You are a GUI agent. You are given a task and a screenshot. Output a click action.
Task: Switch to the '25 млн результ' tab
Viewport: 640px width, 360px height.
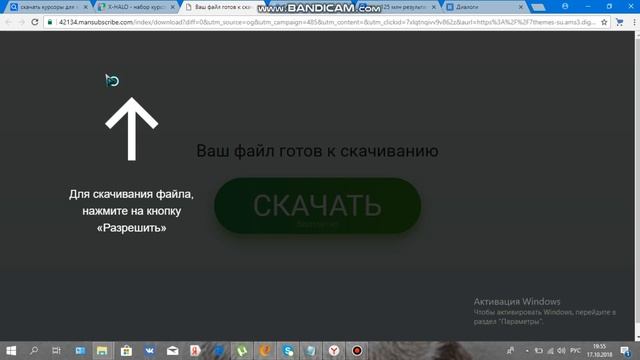pyautogui.click(x=398, y=7)
